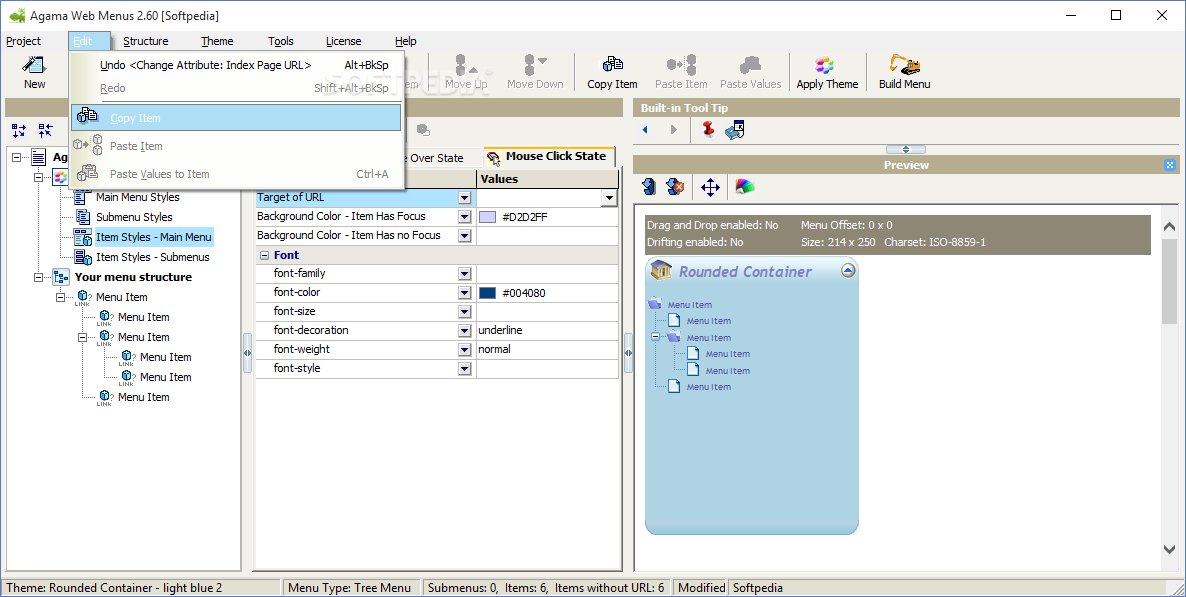The height and width of the screenshot is (597, 1186).
Task: Open the License menu
Action: pos(343,41)
